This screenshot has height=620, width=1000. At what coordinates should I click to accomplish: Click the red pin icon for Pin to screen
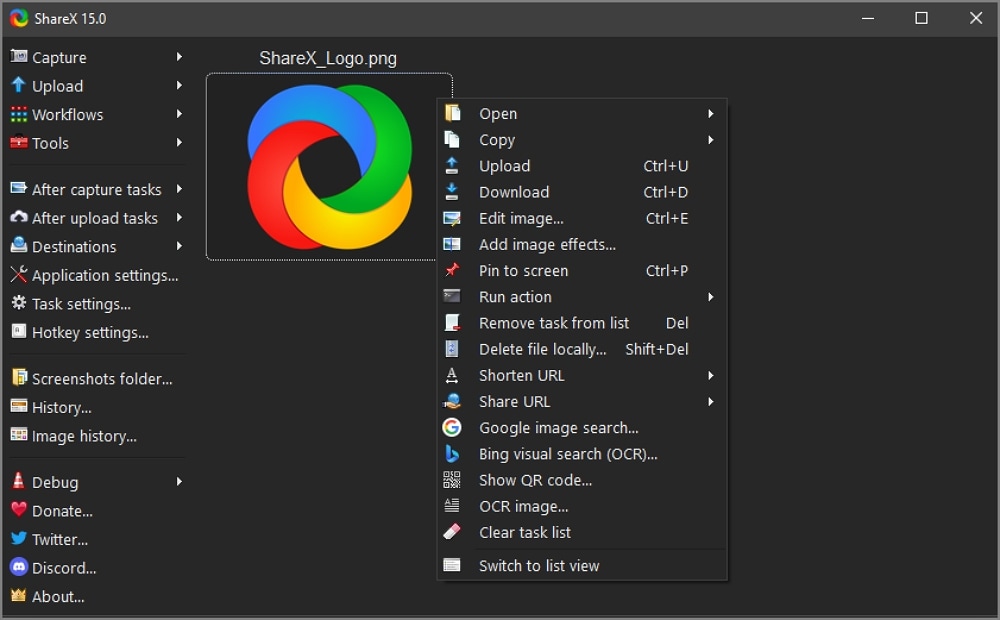coord(452,271)
